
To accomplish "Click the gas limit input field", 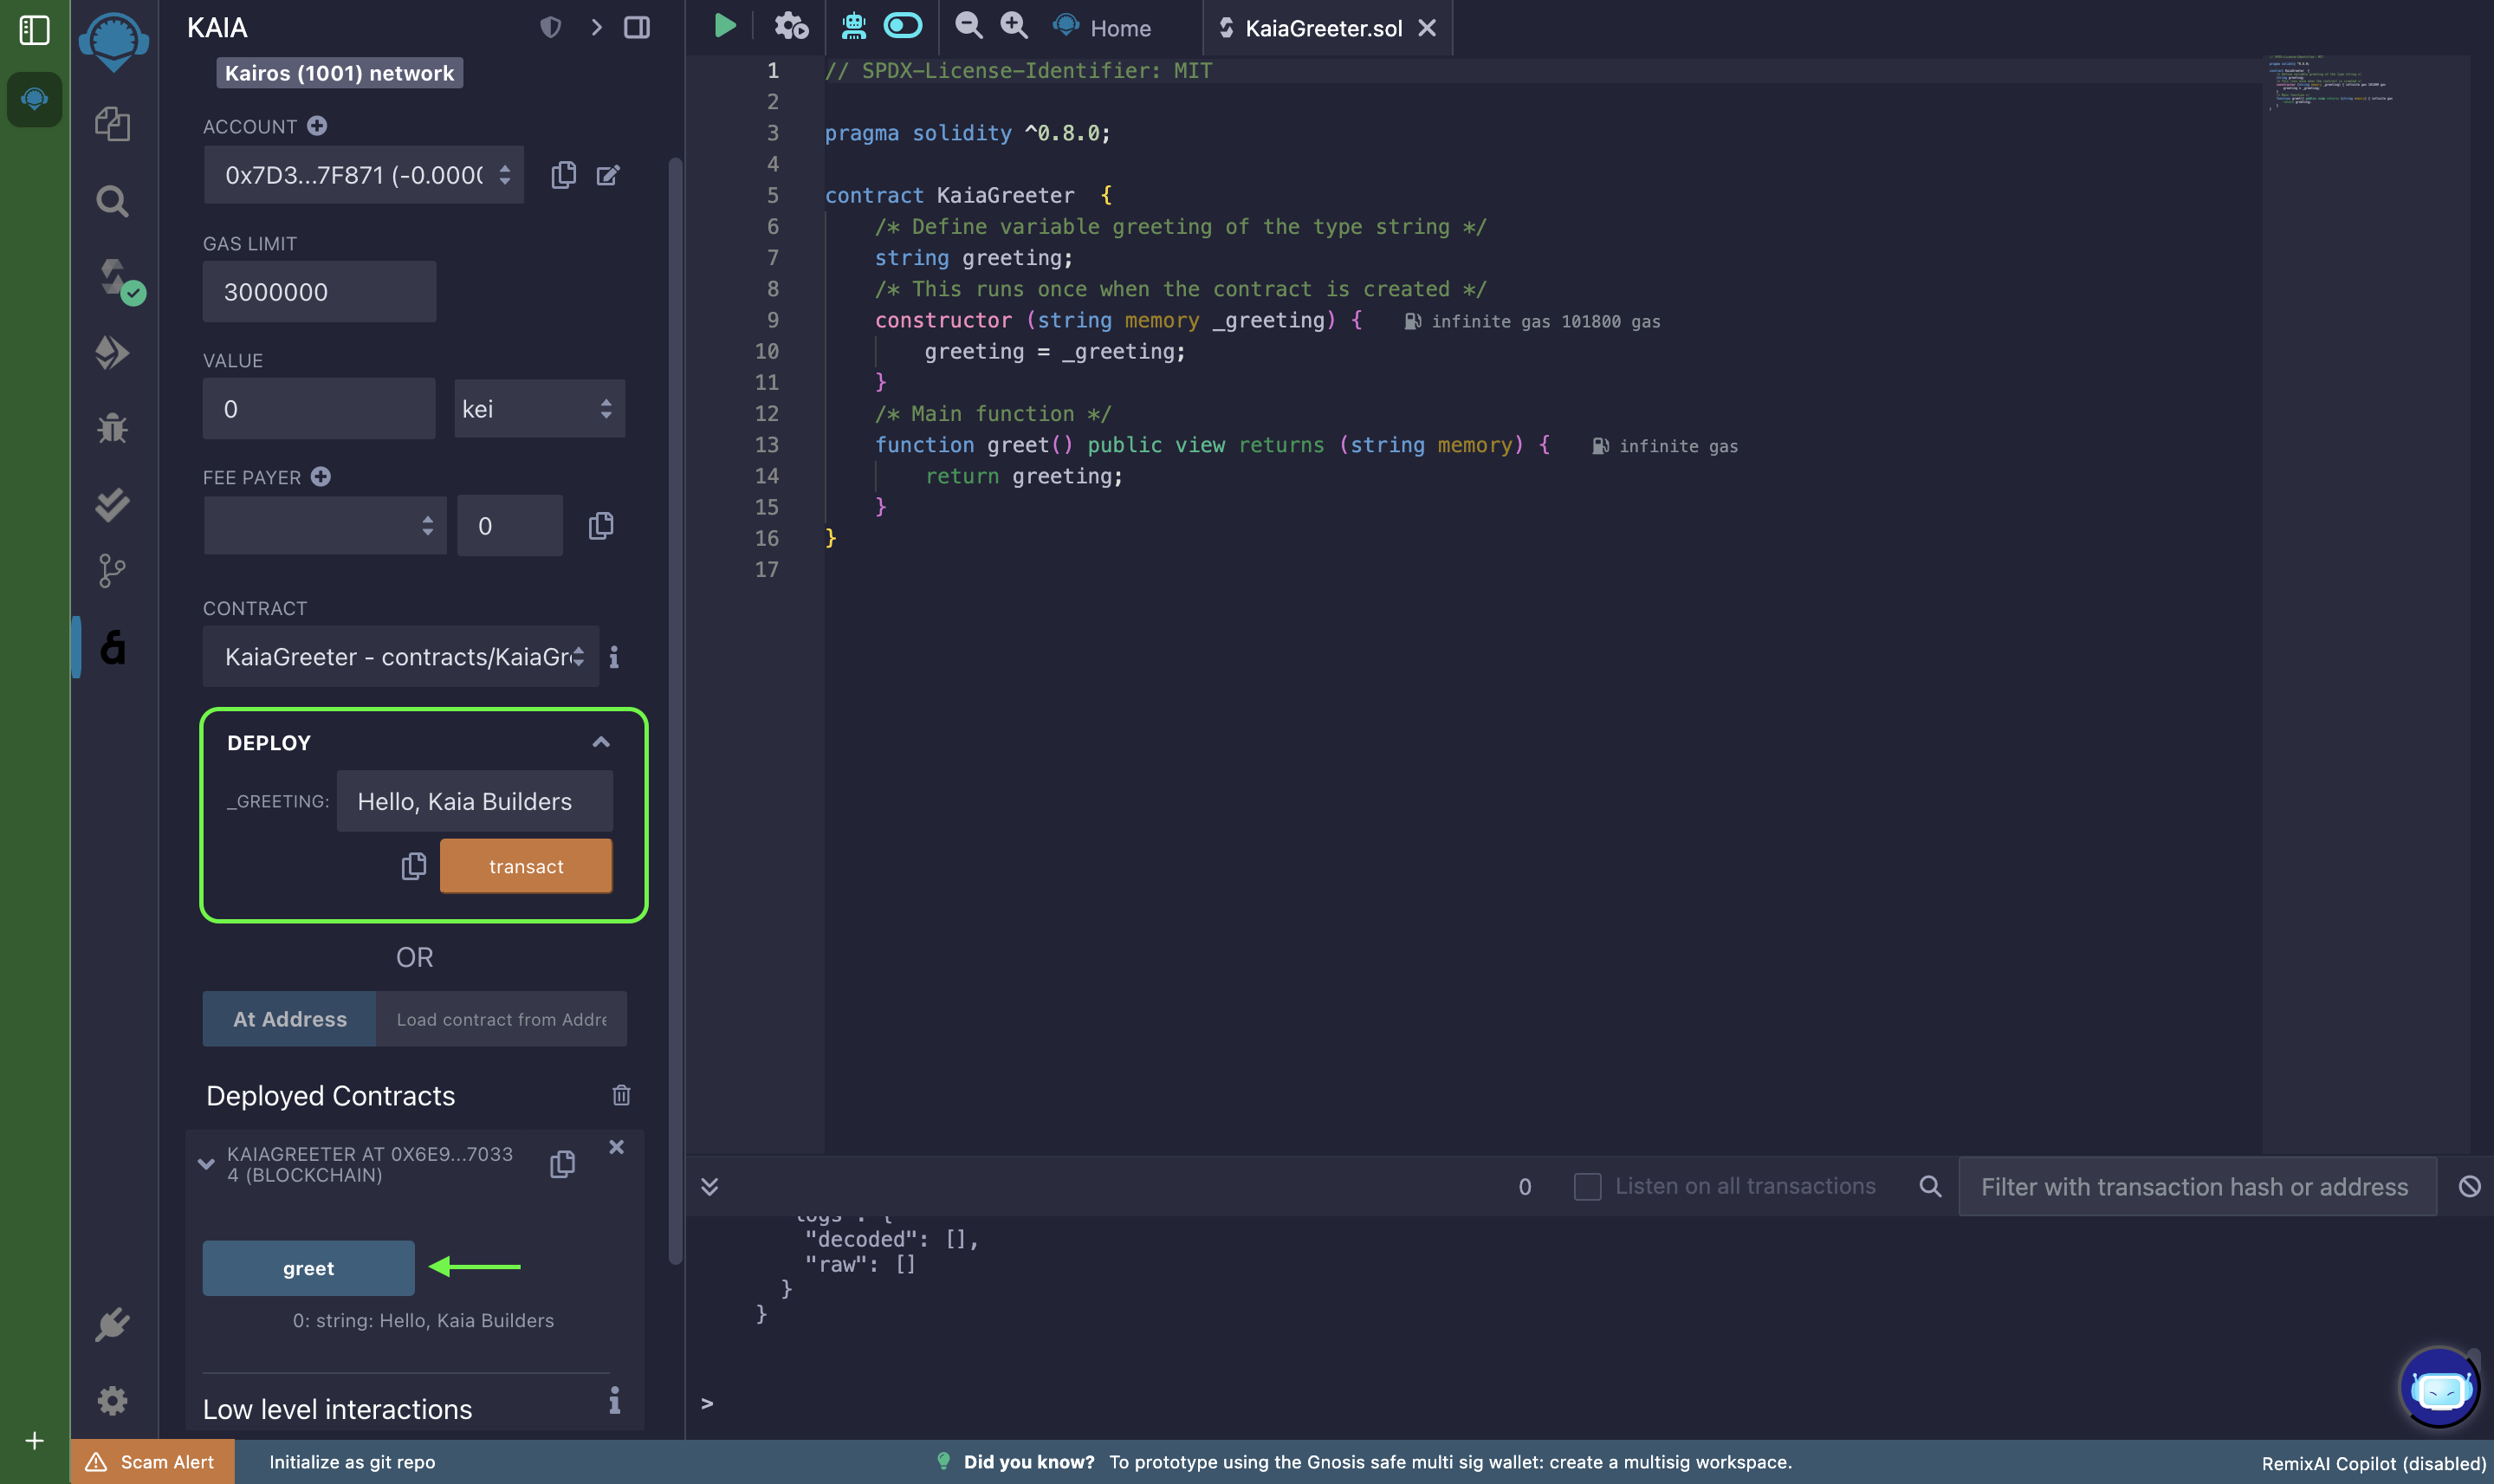I will pos(319,291).
